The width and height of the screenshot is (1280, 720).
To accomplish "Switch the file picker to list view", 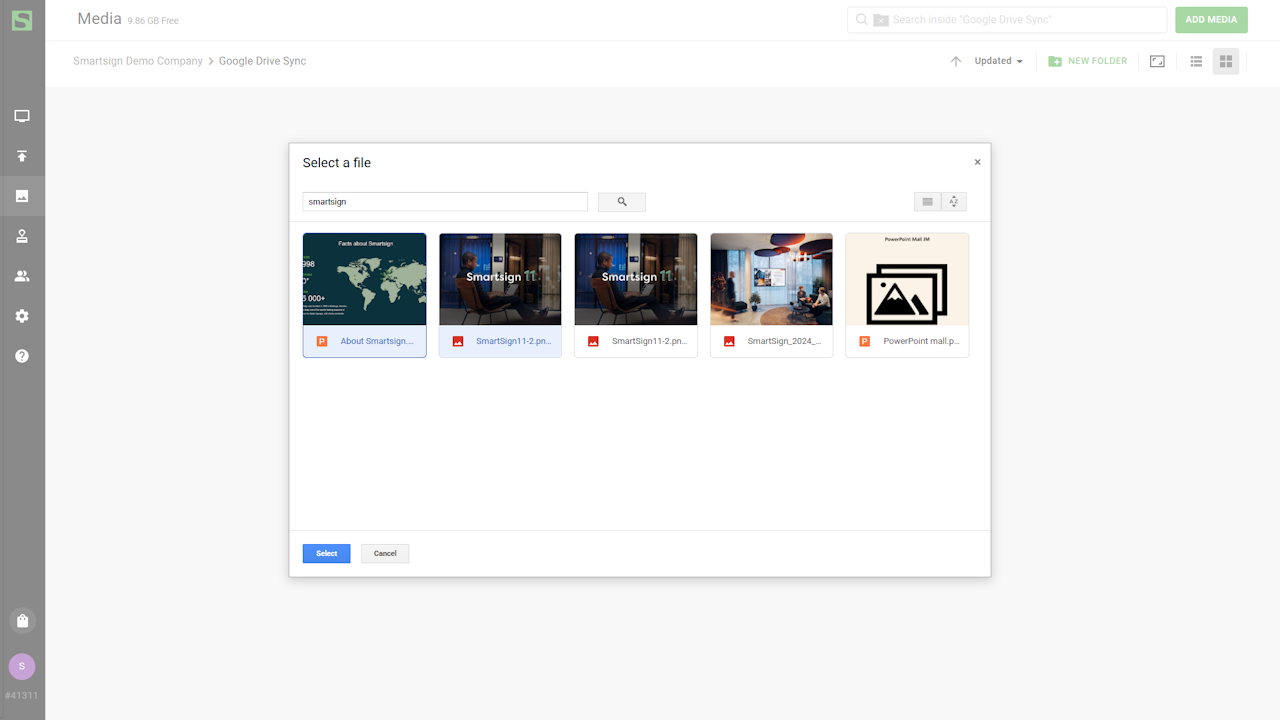I will pos(927,202).
